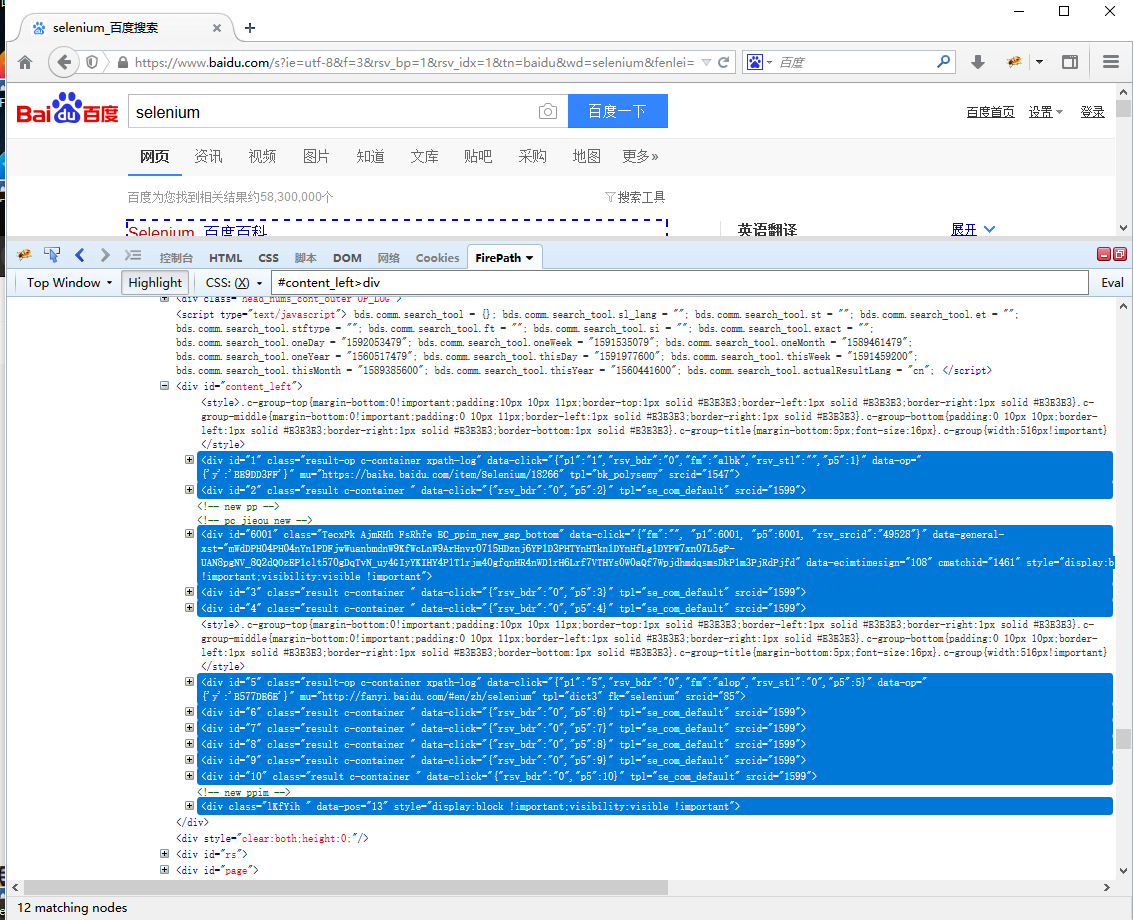Click the Firefox home icon
This screenshot has width=1134, height=920.
[x=25, y=62]
